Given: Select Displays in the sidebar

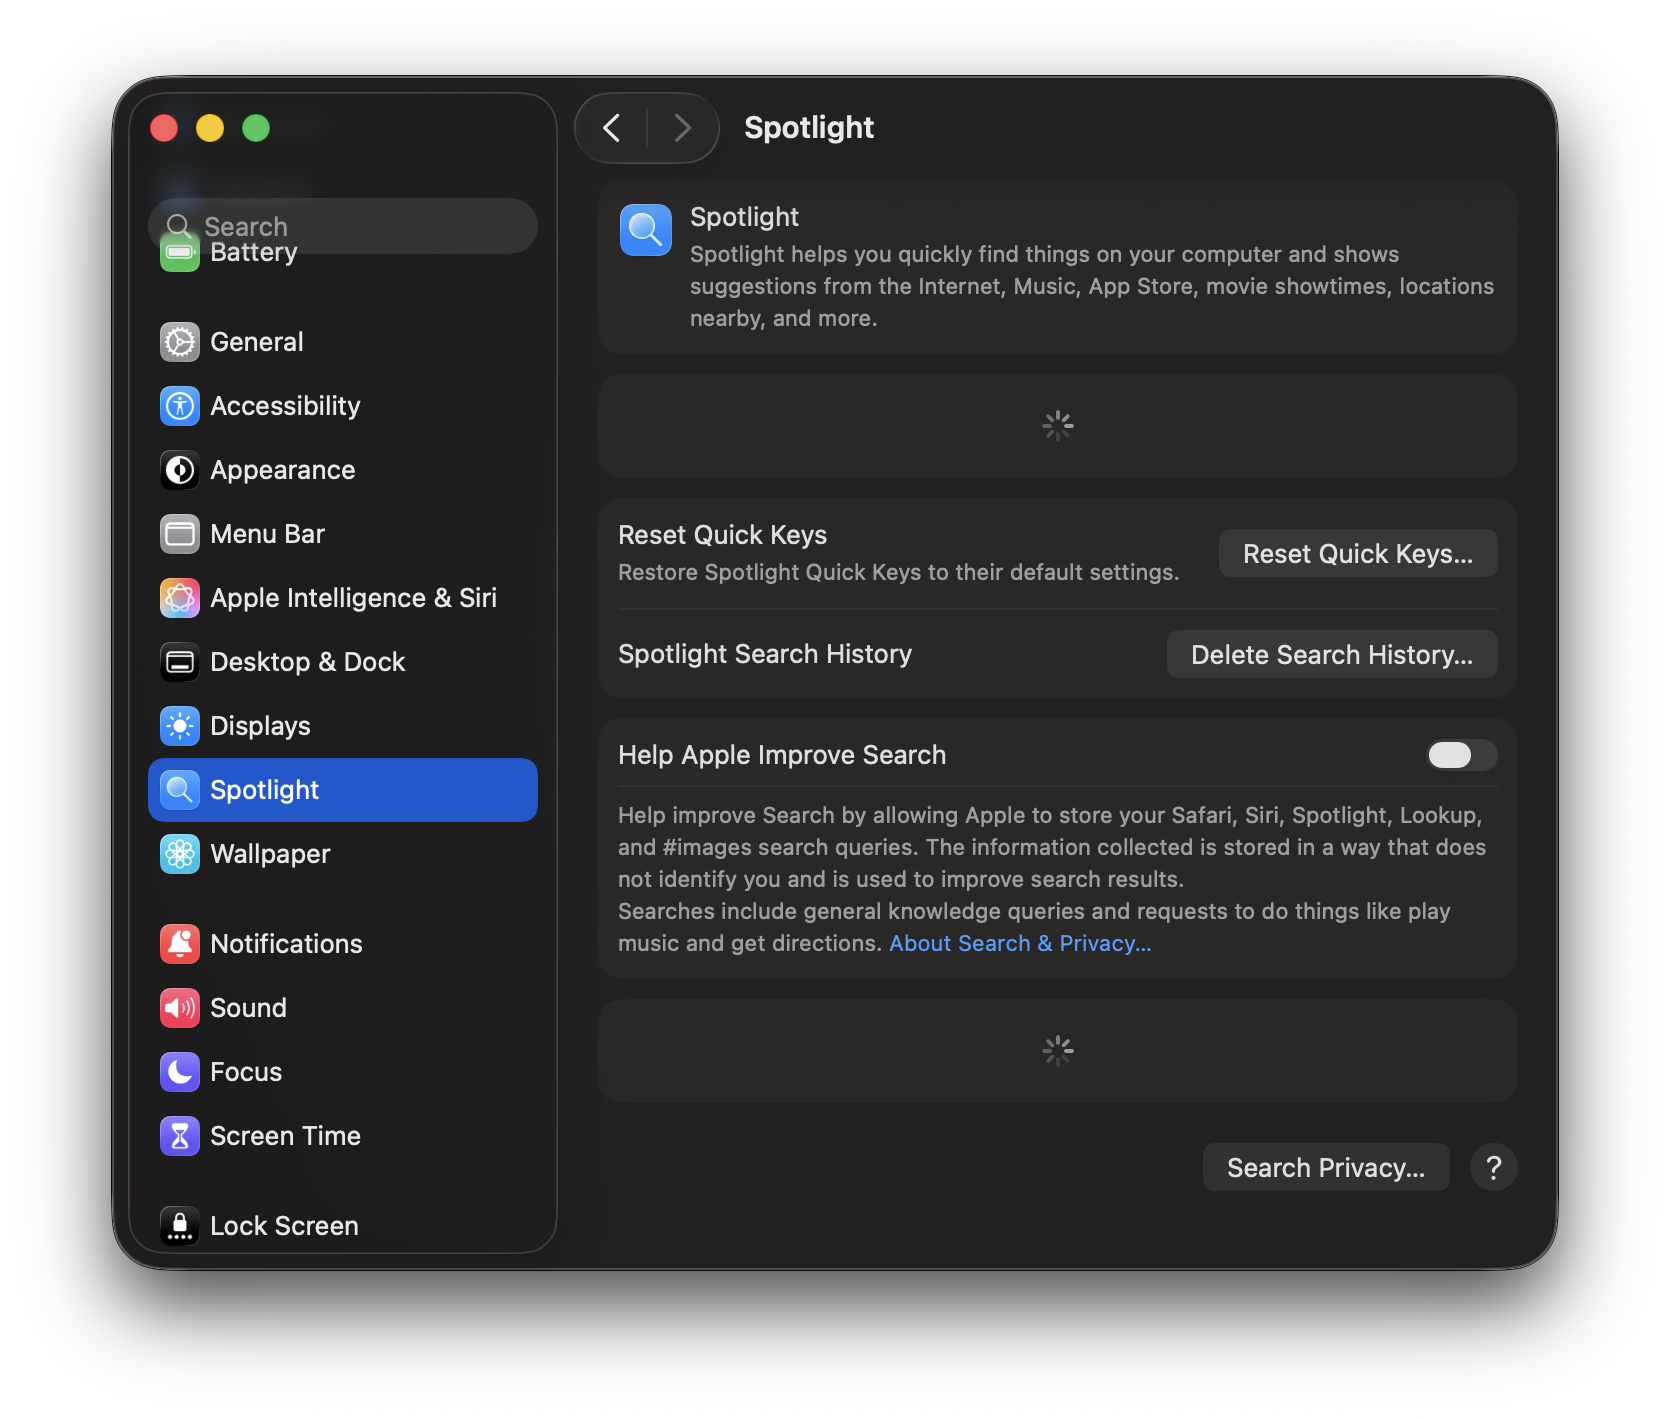Looking at the screenshot, I should pos(343,726).
